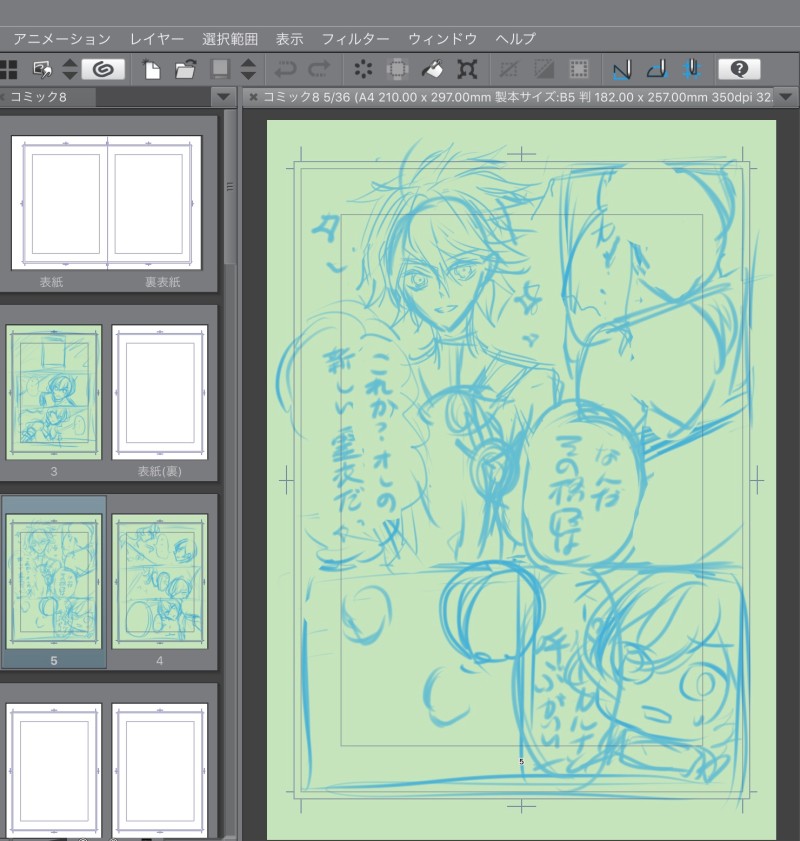Select page 3 thumbnail

click(54, 392)
